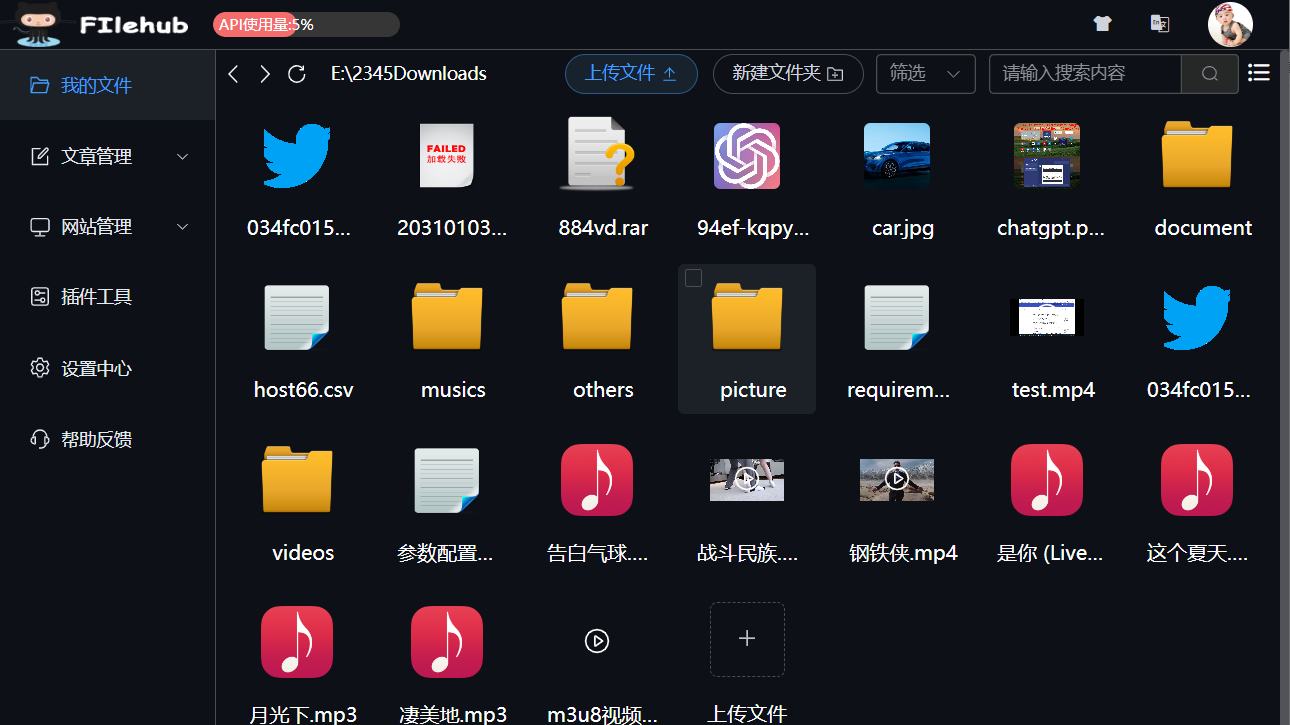Click the API usage progress bar
This screenshot has width=1290, height=725.
[x=305, y=24]
